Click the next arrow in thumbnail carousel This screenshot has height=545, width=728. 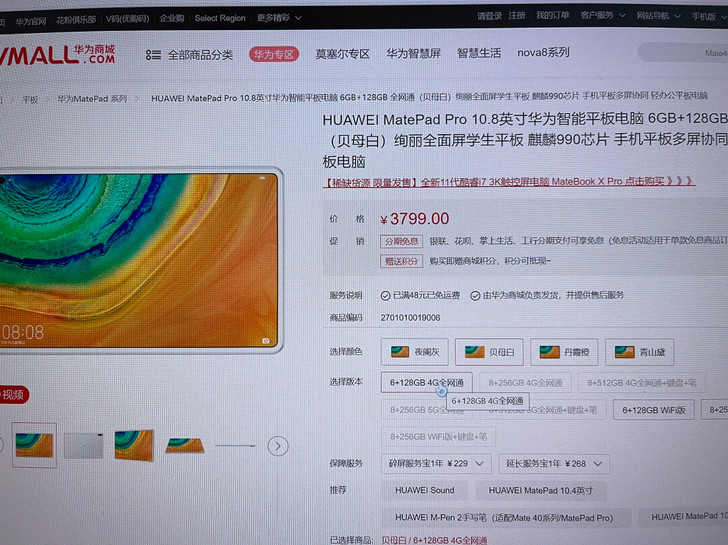[278, 446]
